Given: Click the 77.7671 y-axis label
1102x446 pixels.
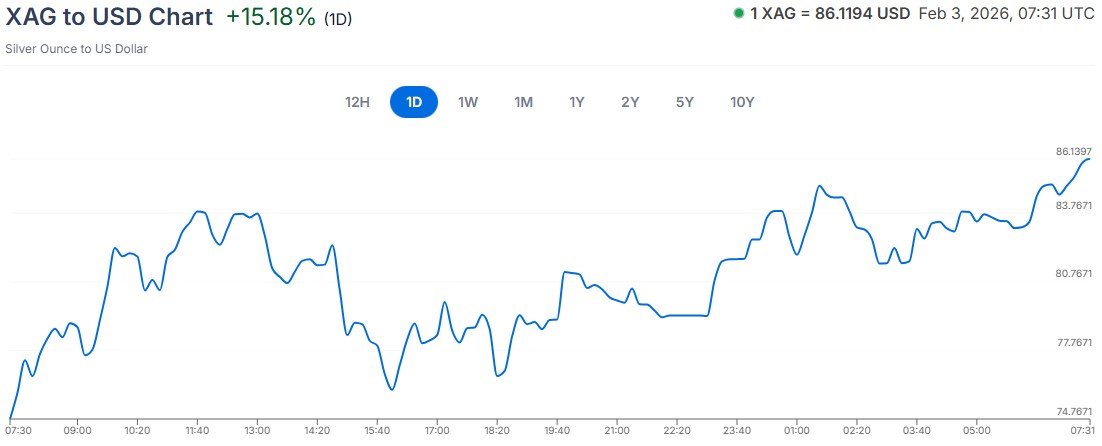Looking at the screenshot, I should (1074, 343).
